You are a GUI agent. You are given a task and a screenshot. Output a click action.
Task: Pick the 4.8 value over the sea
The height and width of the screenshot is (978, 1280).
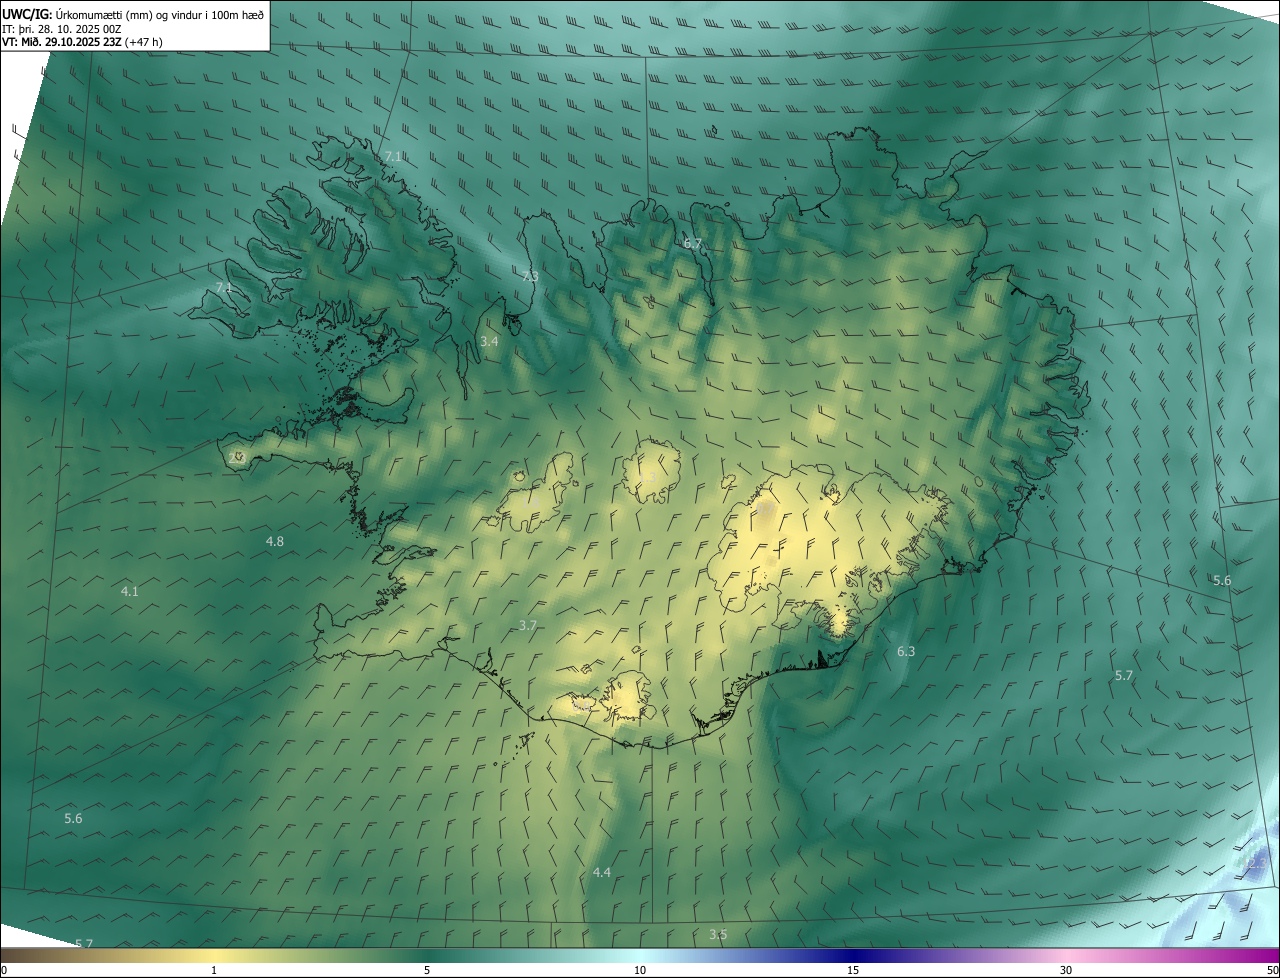pyautogui.click(x=274, y=542)
